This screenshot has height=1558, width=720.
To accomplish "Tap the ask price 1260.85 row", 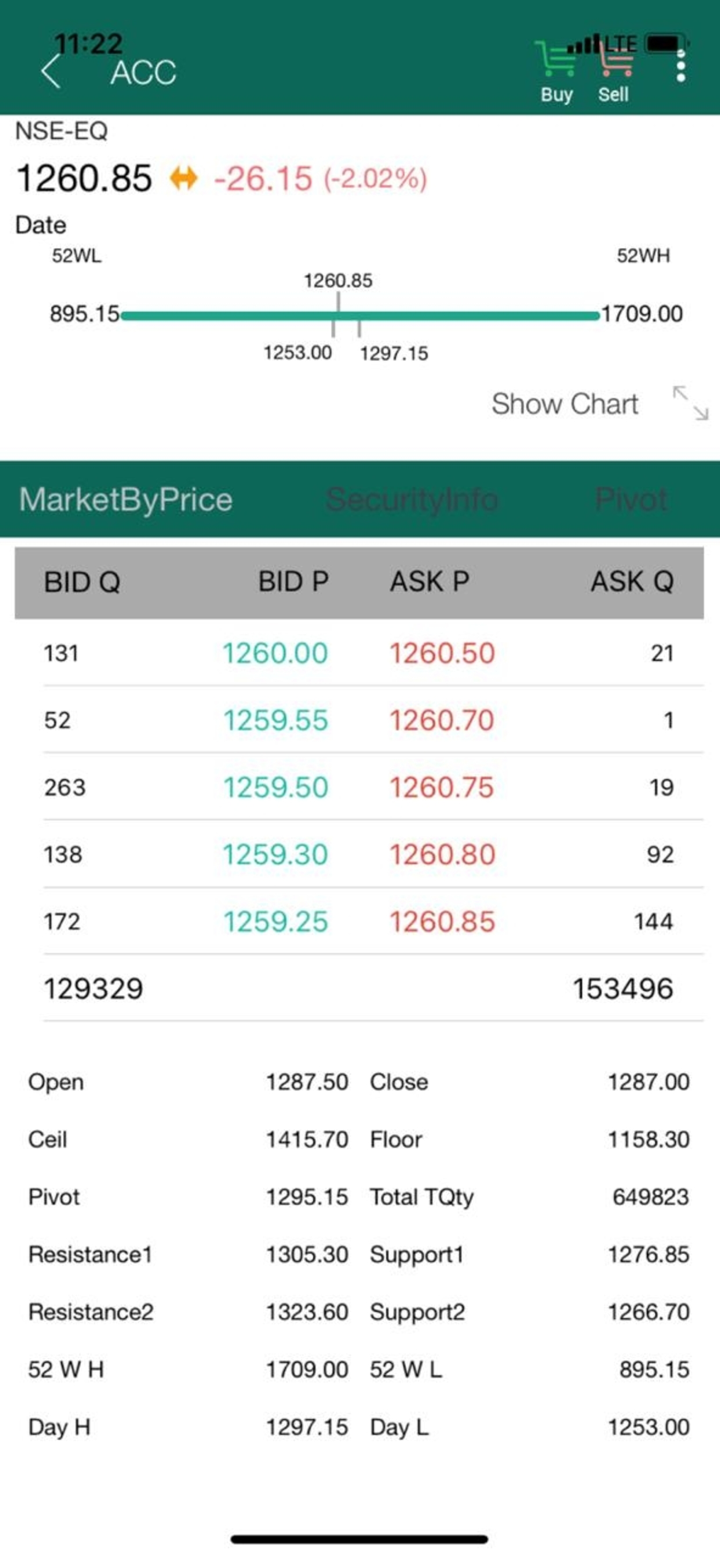I will pos(442,922).
